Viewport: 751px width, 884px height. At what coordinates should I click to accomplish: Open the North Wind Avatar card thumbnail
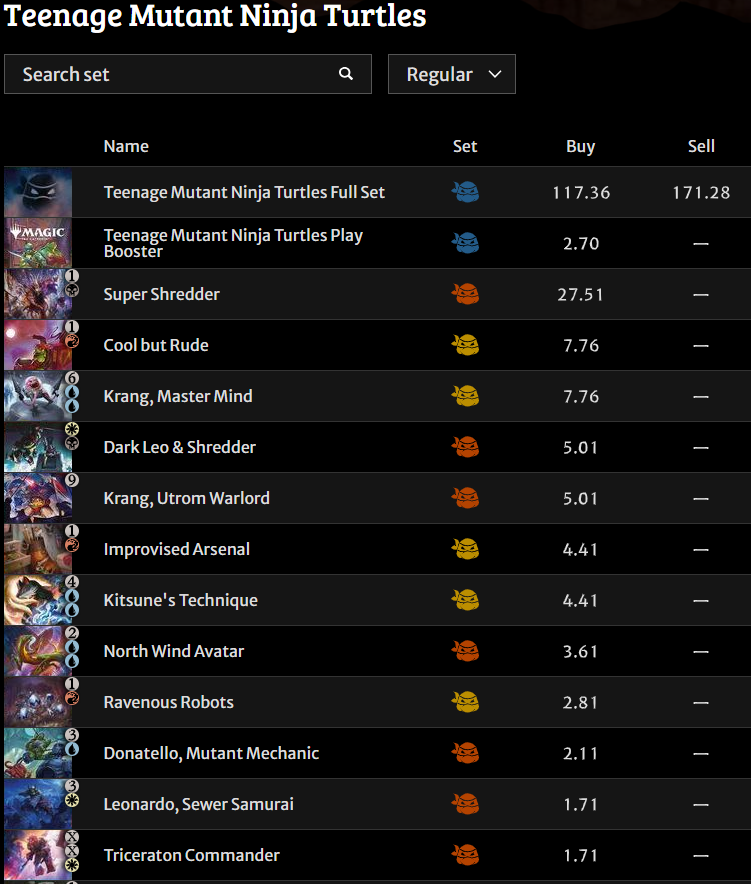38,651
